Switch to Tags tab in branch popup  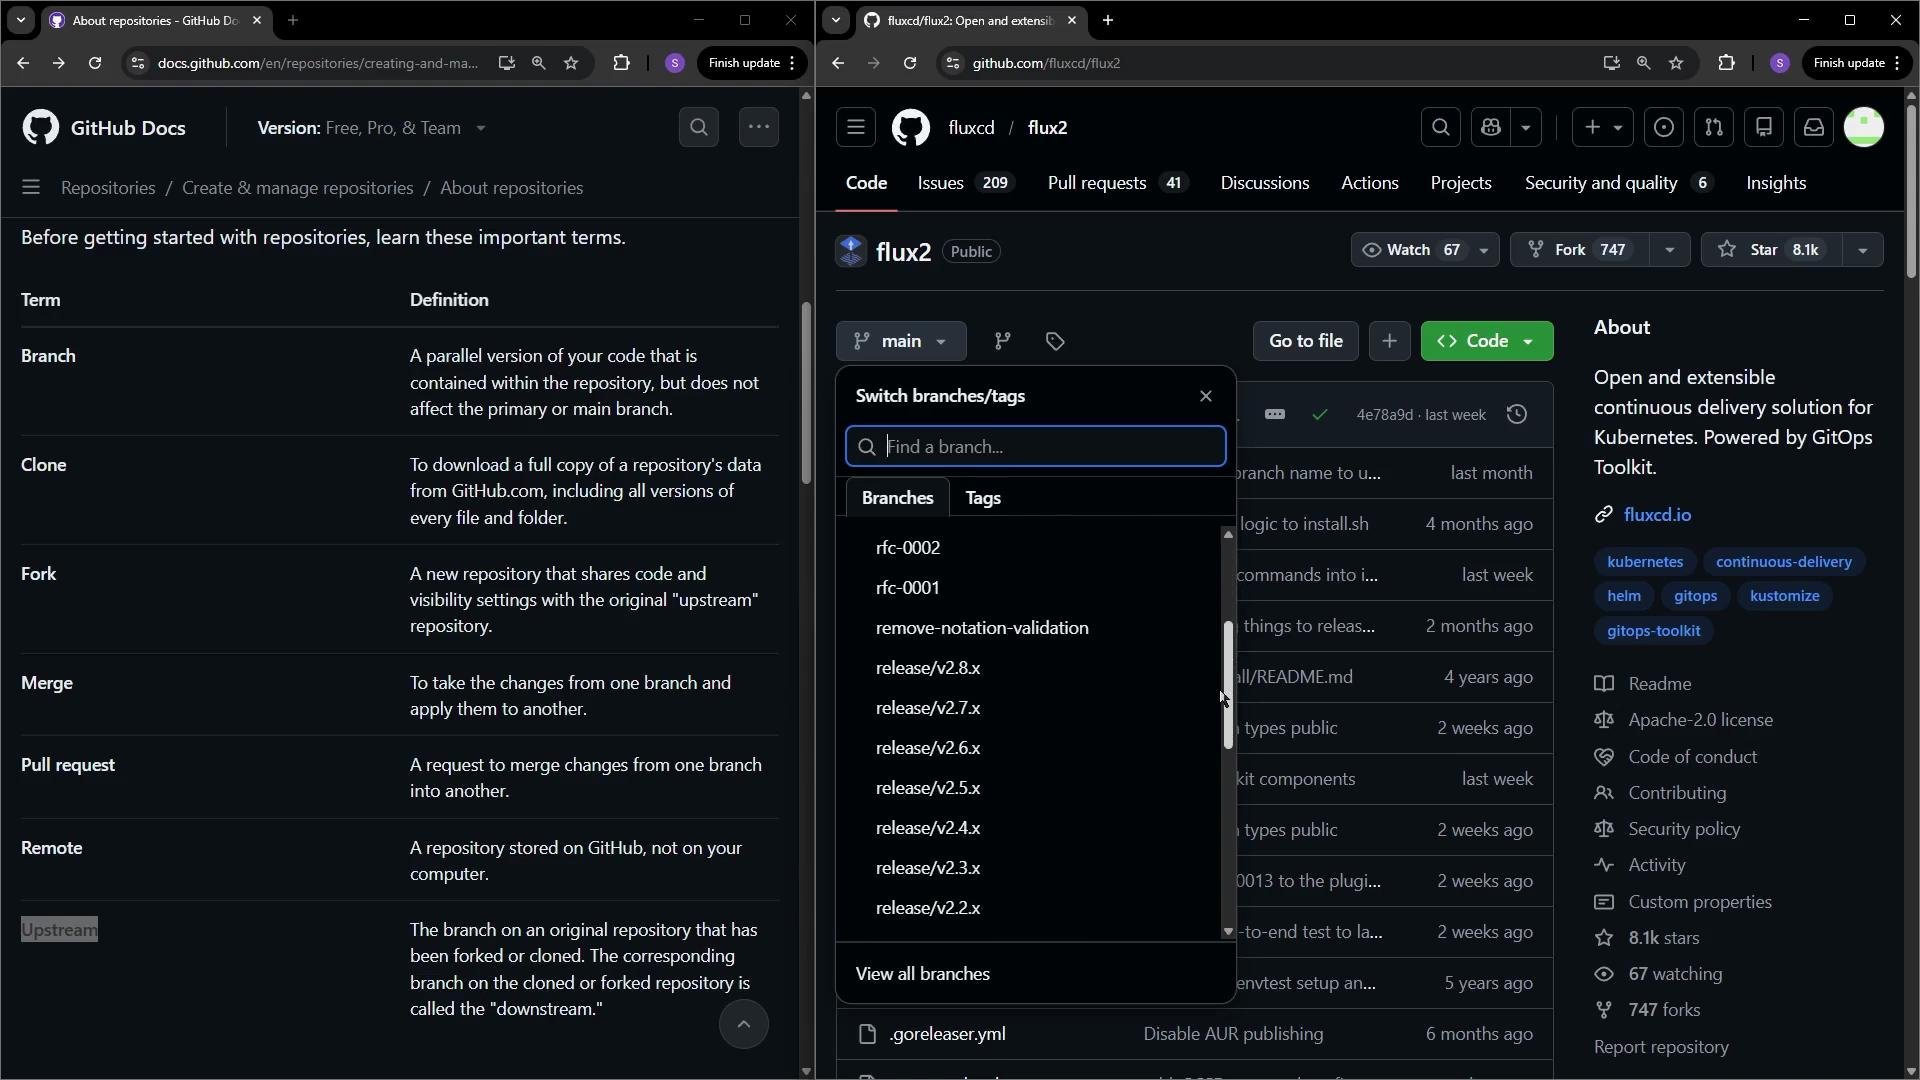(x=983, y=498)
